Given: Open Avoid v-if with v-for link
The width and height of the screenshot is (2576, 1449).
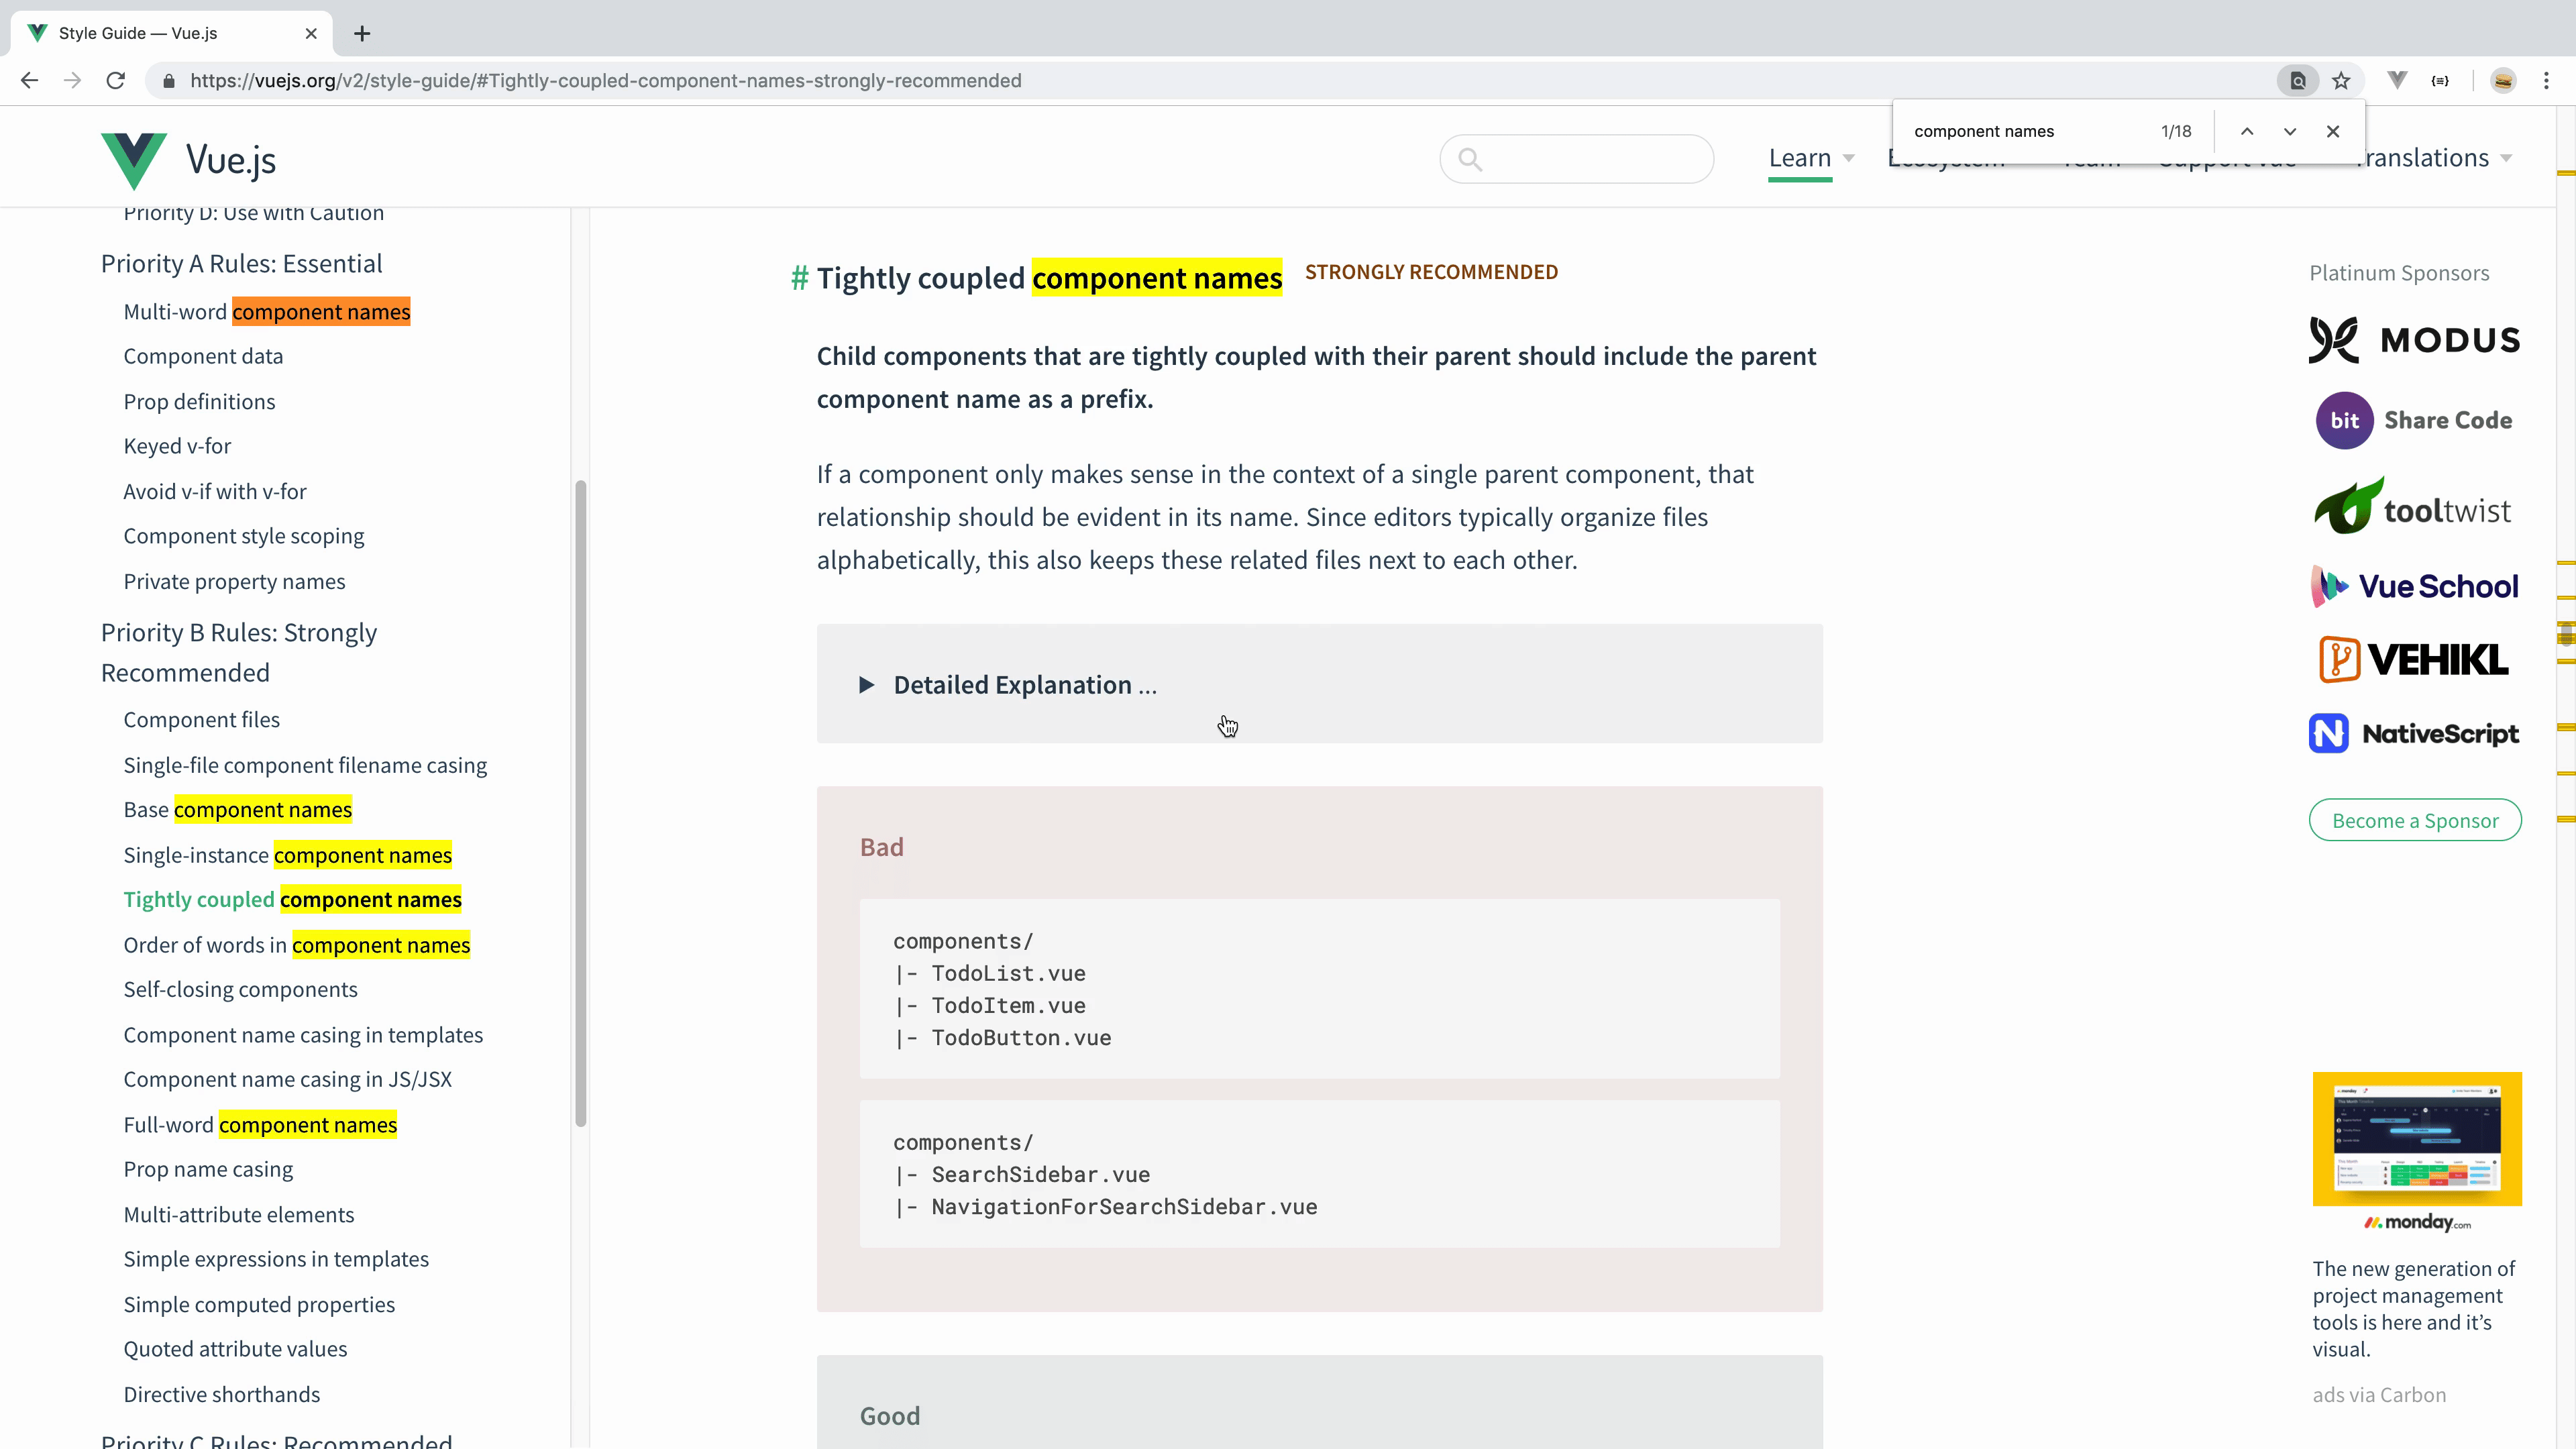Looking at the screenshot, I should tap(215, 492).
